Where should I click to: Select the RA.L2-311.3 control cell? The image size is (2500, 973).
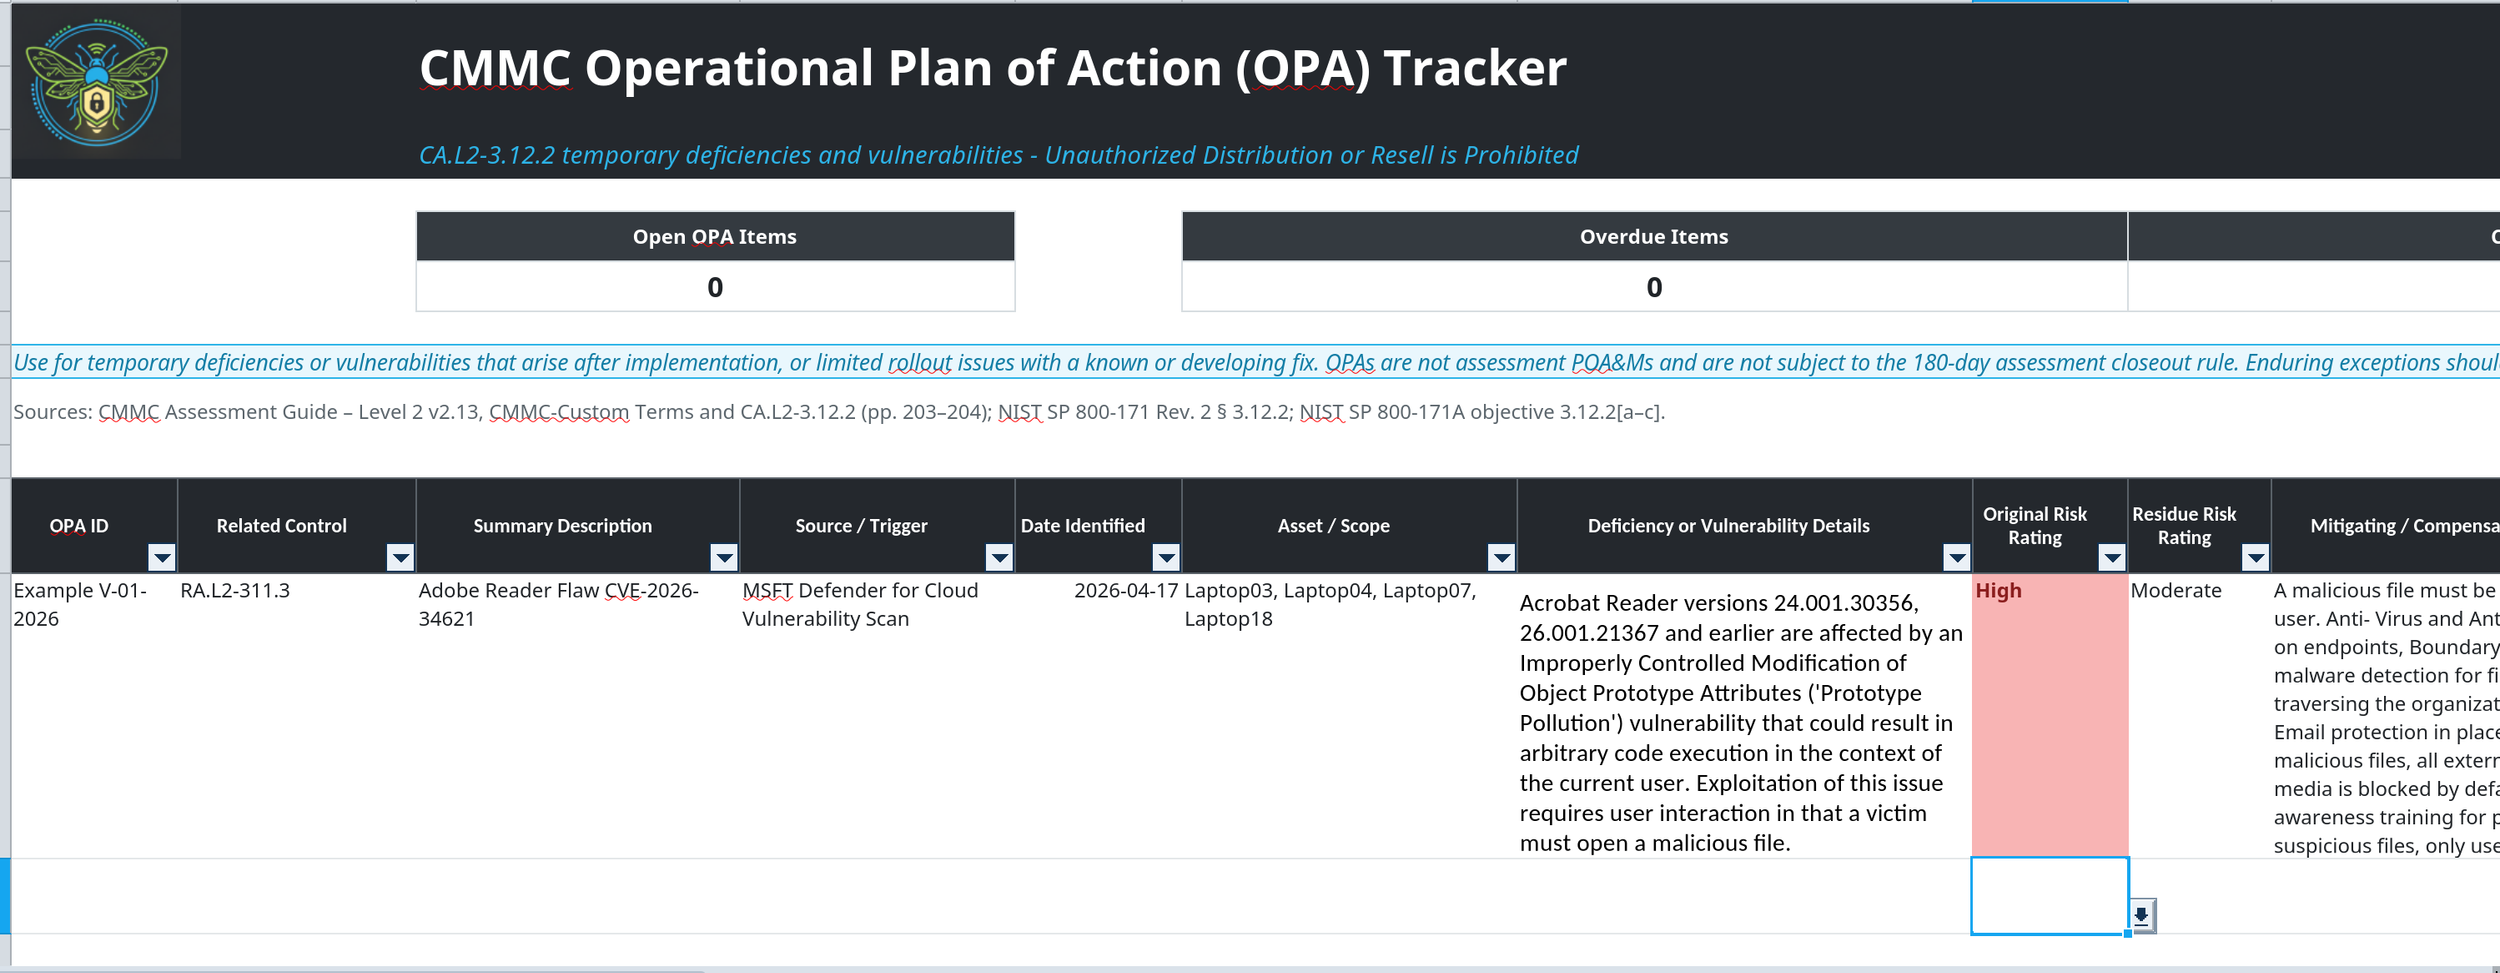[297, 715]
